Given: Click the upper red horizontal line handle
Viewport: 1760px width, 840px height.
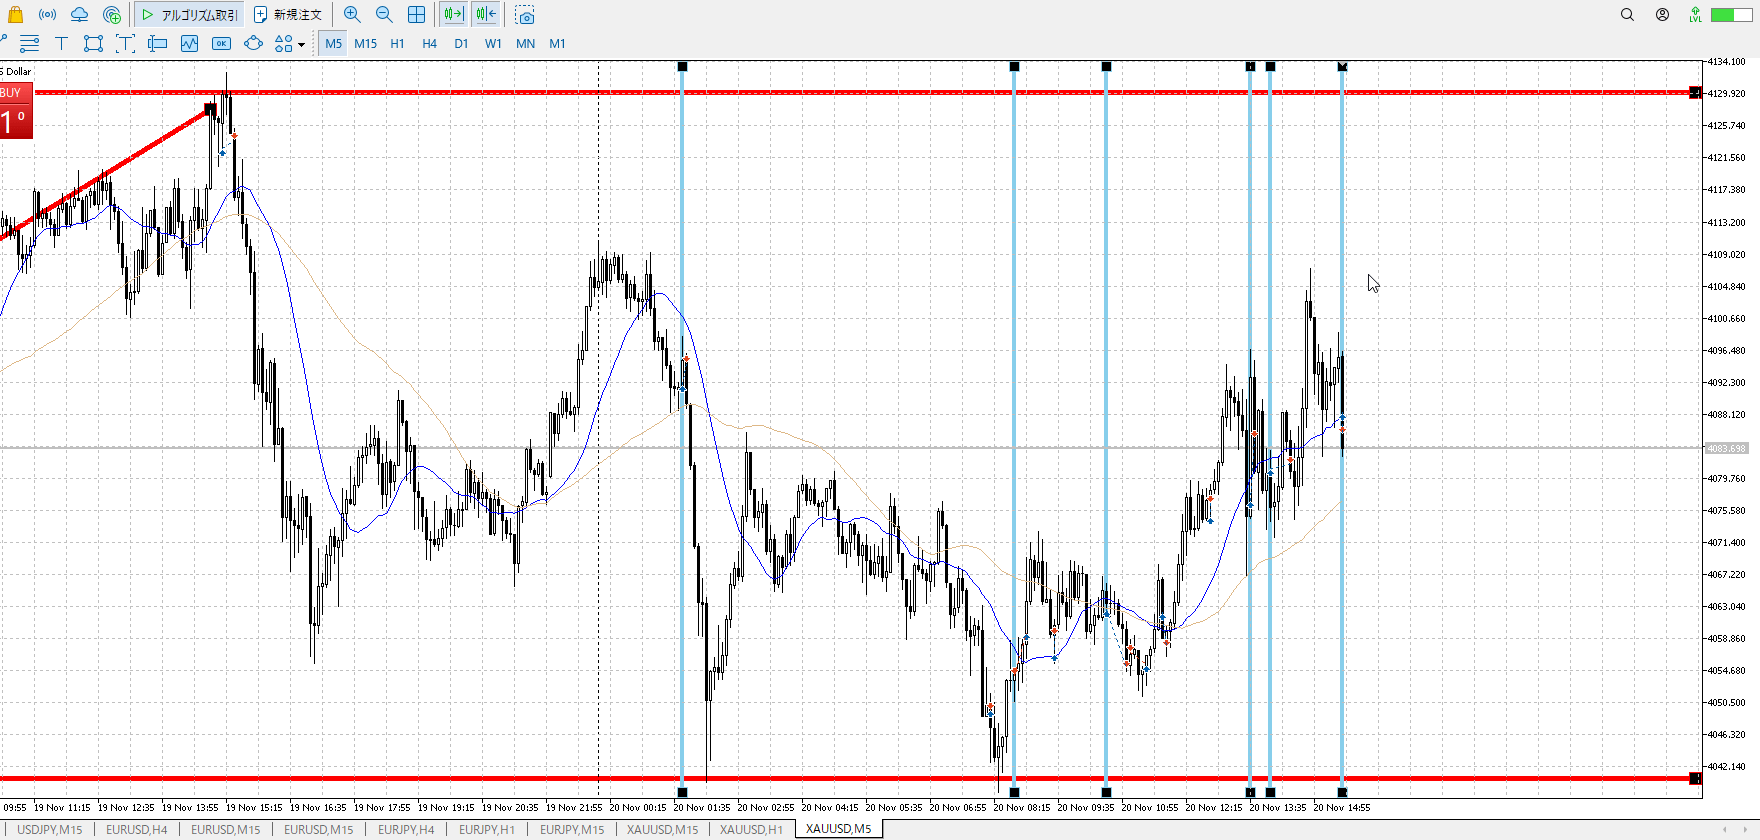Looking at the screenshot, I should coord(1694,93).
